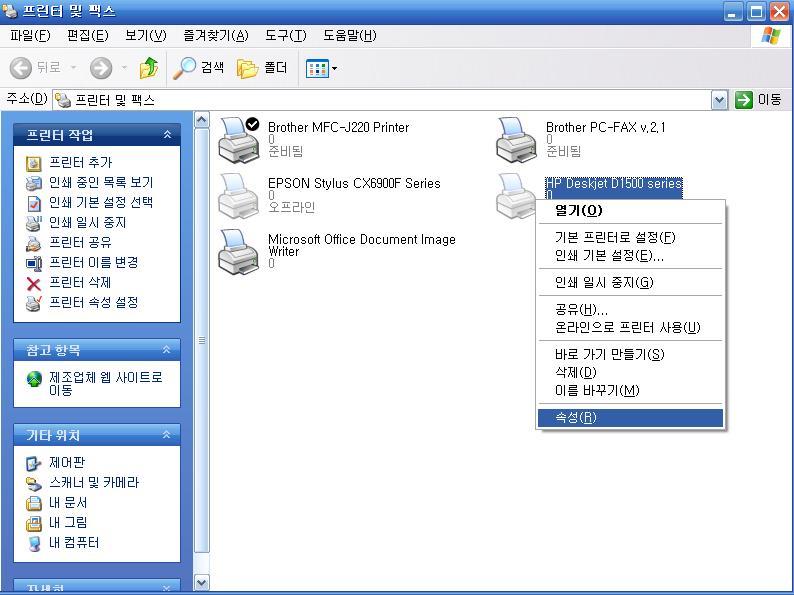
Task: Choose 기본 프린터로 설정(F) in context menu
Action: click(x=630, y=237)
